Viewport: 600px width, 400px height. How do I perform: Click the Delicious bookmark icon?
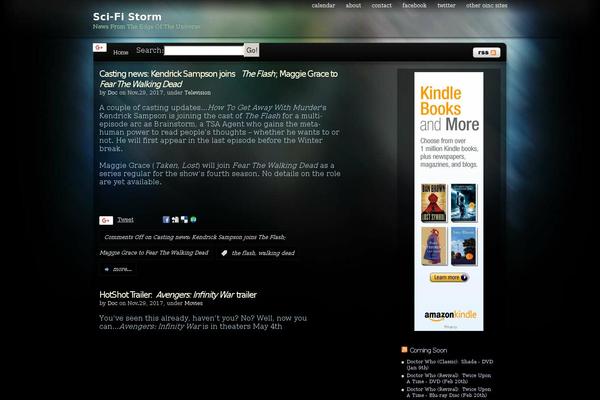[184, 219]
